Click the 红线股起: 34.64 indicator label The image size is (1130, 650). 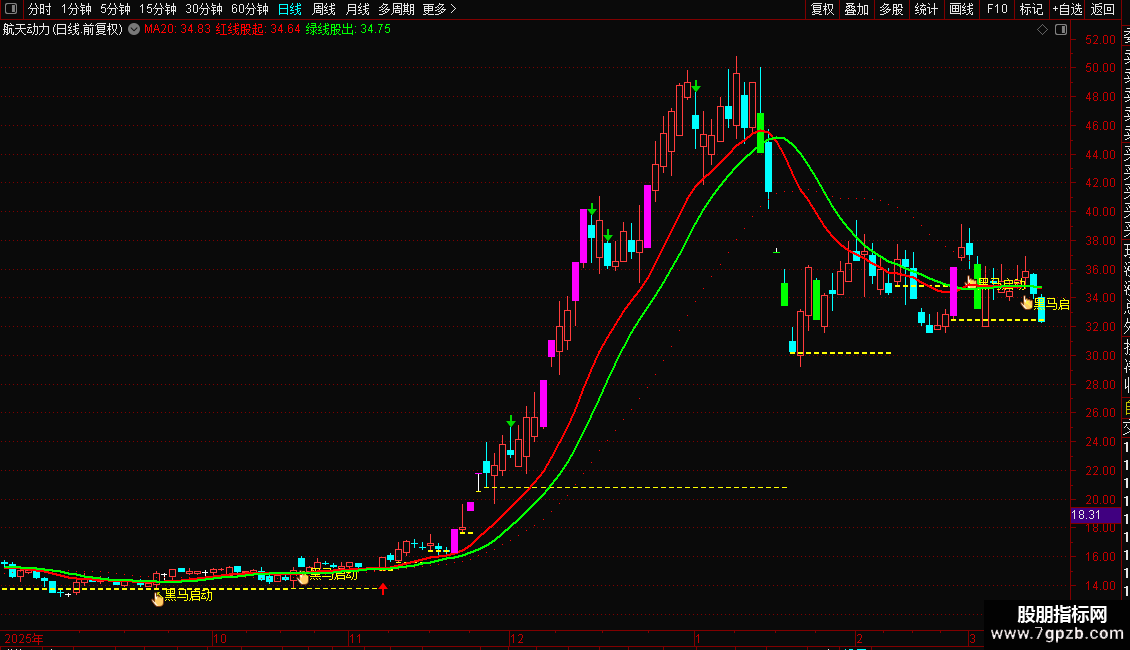point(258,30)
